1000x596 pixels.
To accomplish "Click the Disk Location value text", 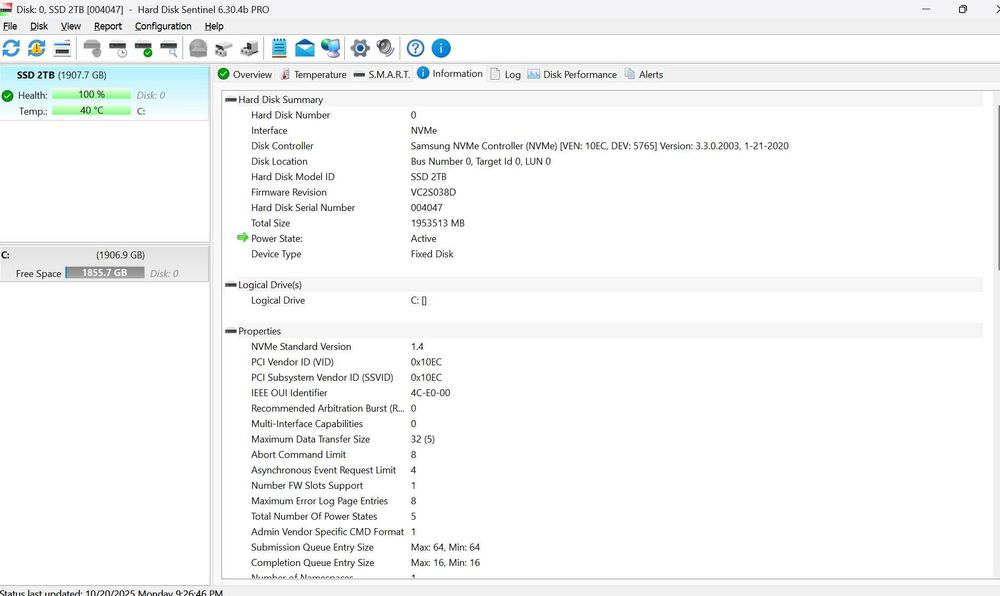I will pos(481,161).
